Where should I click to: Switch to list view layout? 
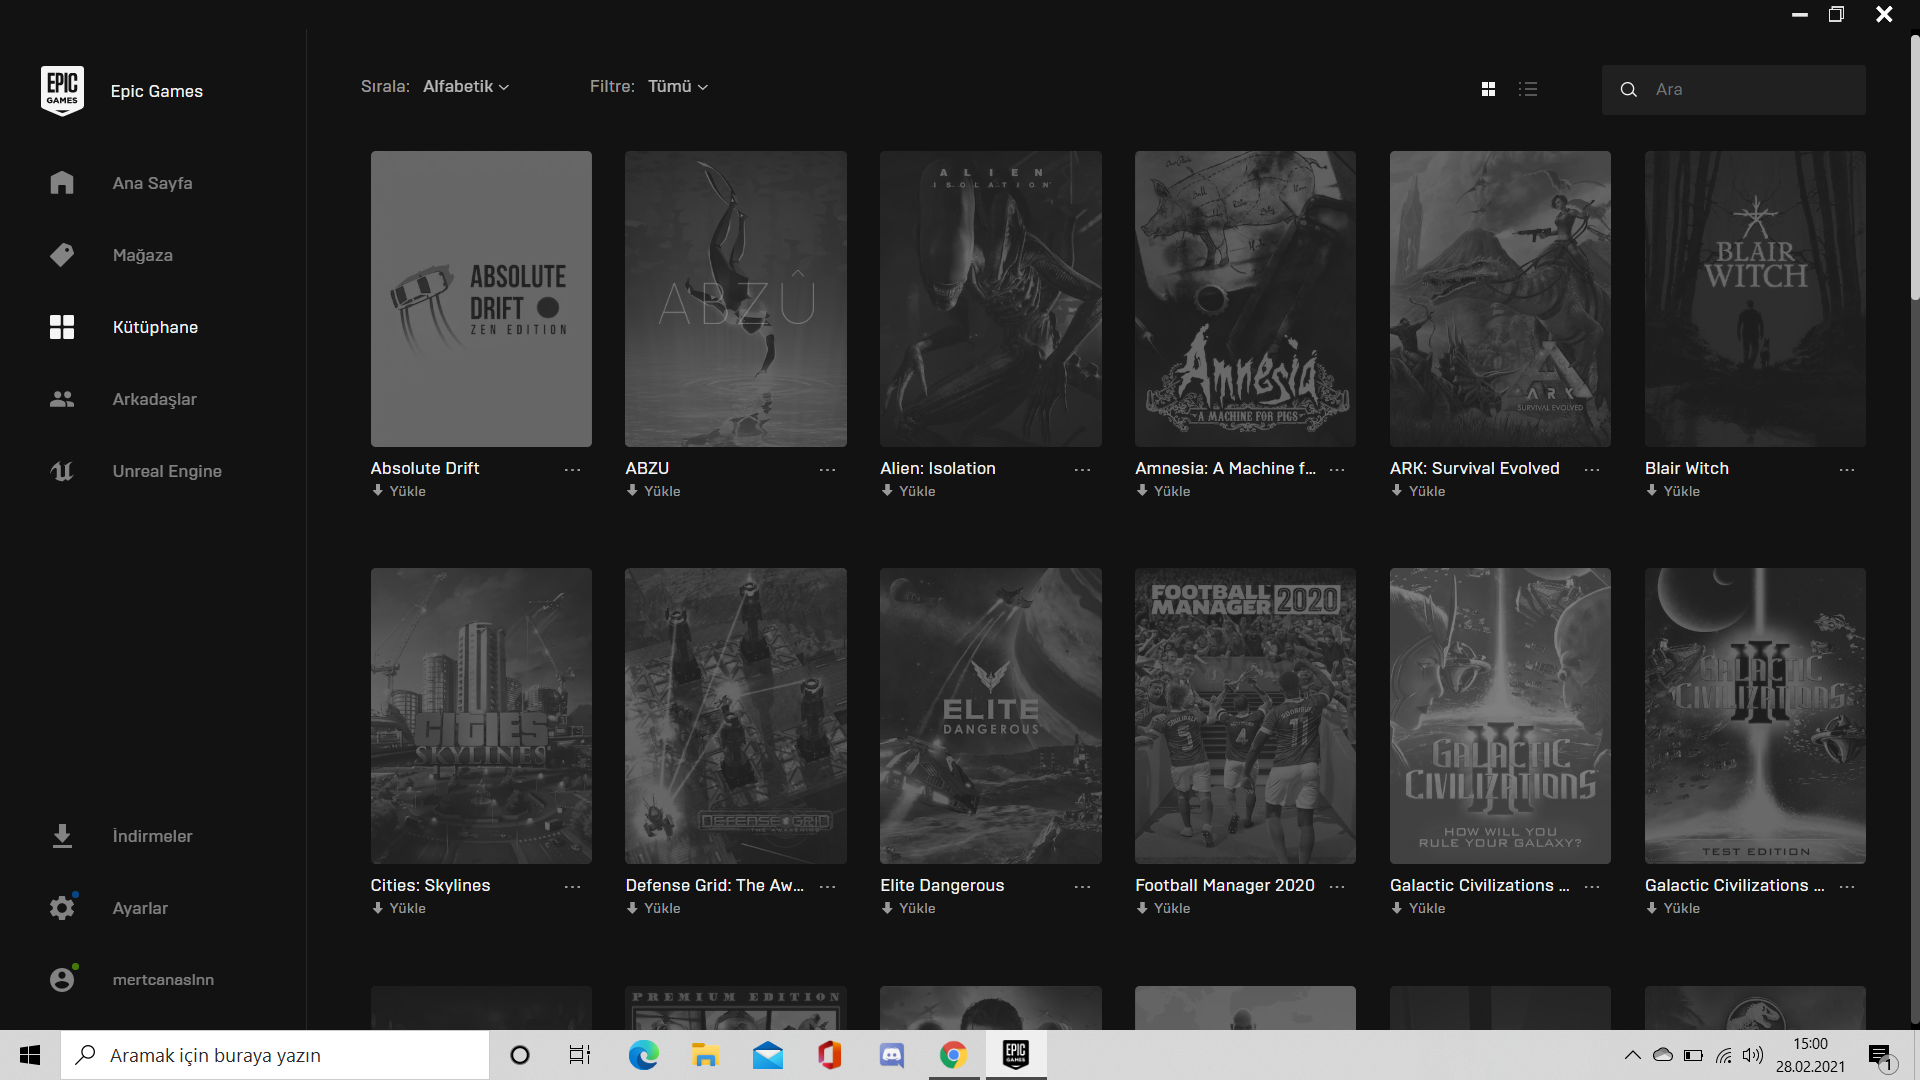[1528, 89]
